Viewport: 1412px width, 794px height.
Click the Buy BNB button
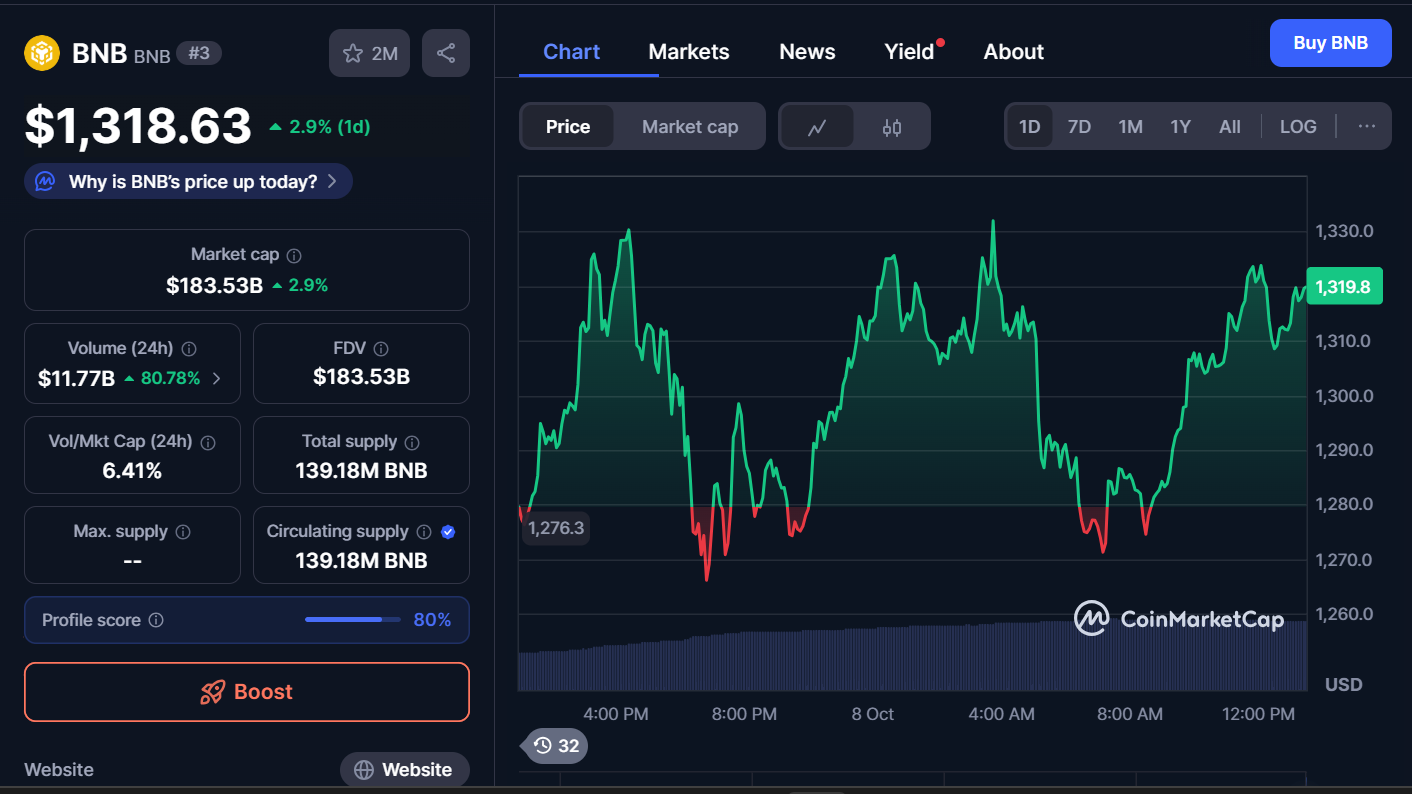(1330, 43)
